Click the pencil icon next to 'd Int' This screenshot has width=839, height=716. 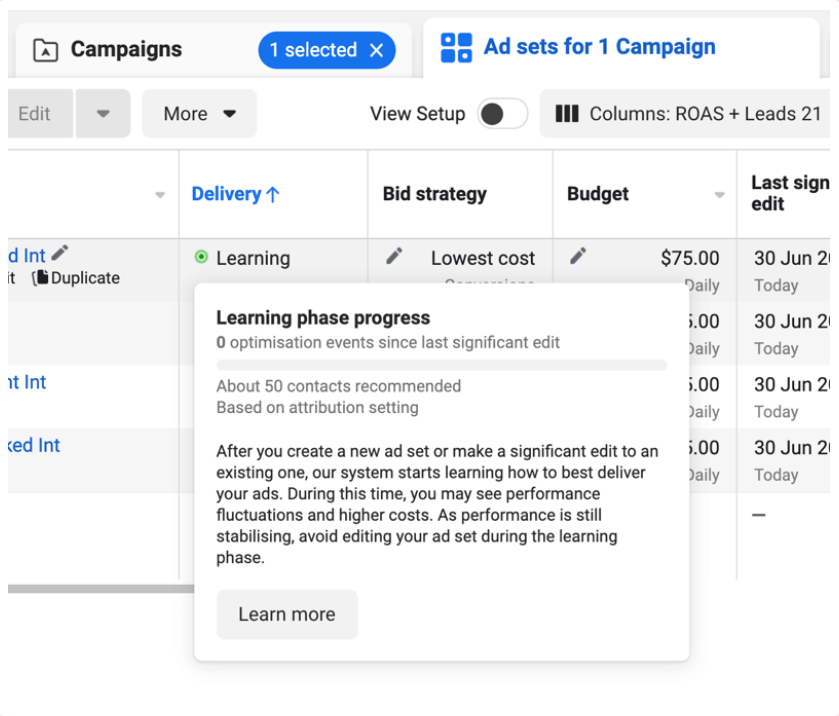pos(60,252)
